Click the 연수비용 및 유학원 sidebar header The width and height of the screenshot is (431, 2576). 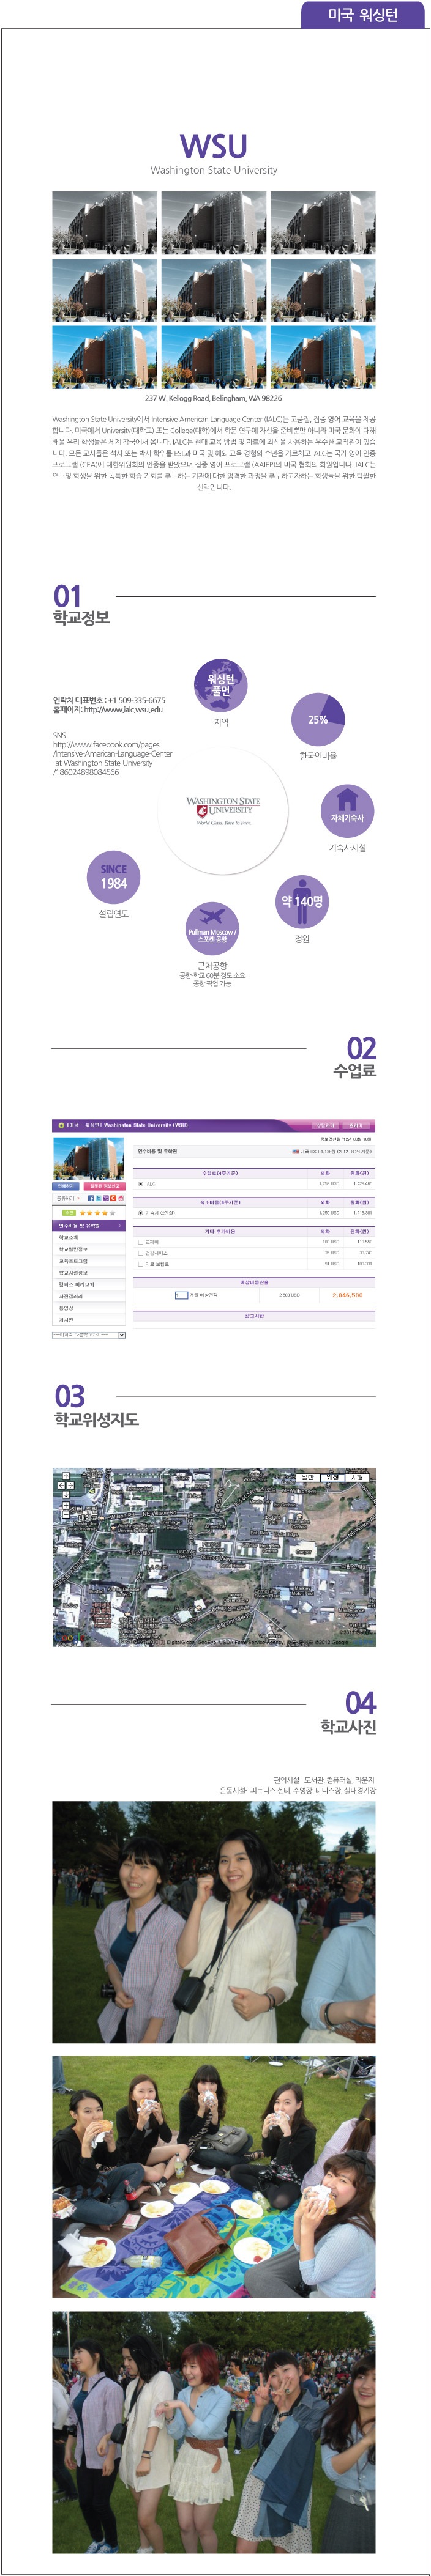pos(89,1225)
